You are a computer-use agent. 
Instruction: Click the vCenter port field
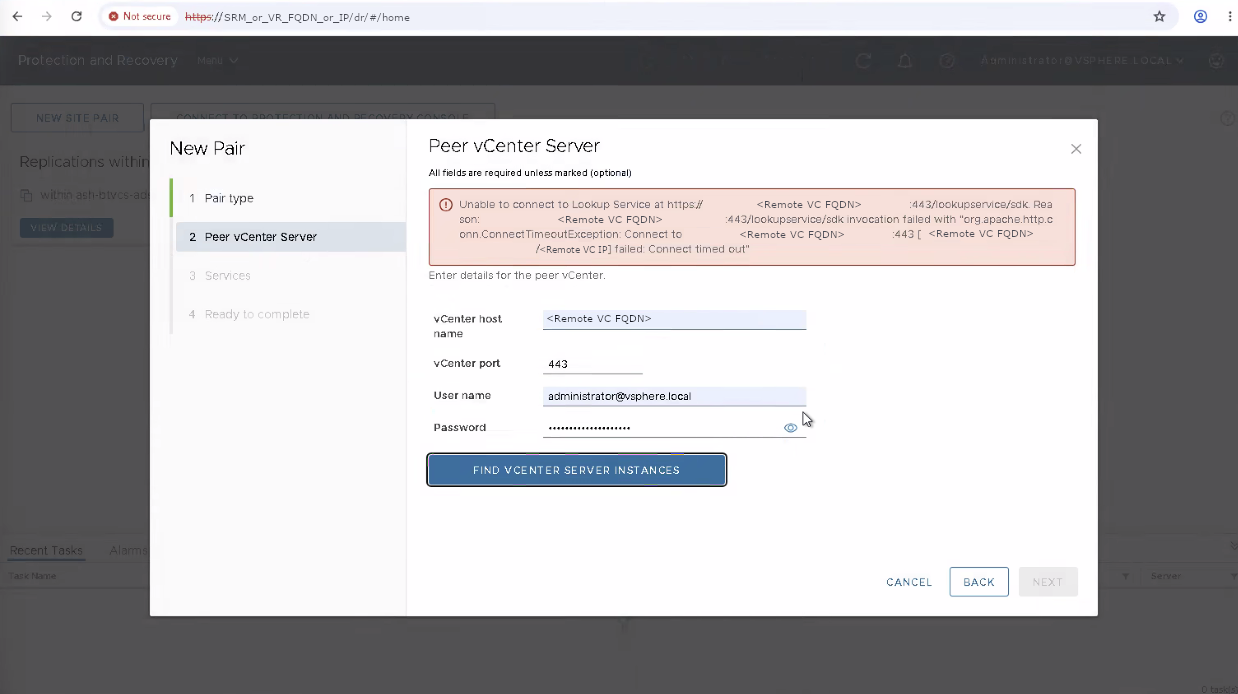[593, 364]
